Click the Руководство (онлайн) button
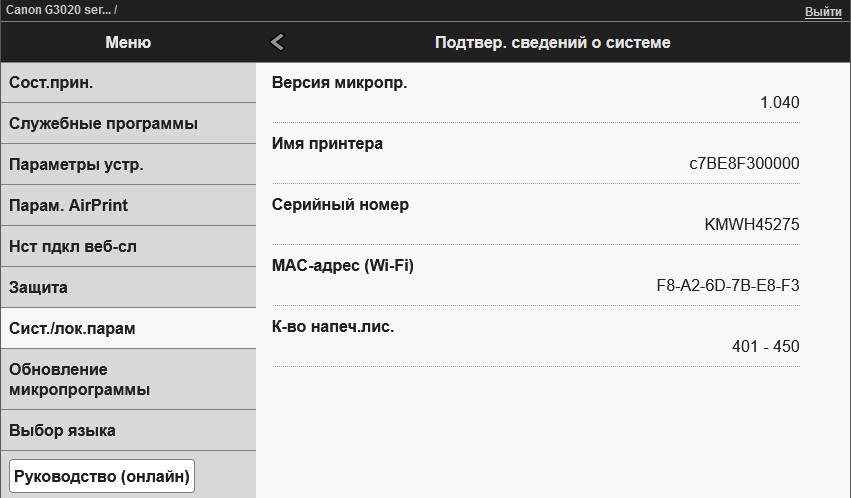 [x=101, y=477]
